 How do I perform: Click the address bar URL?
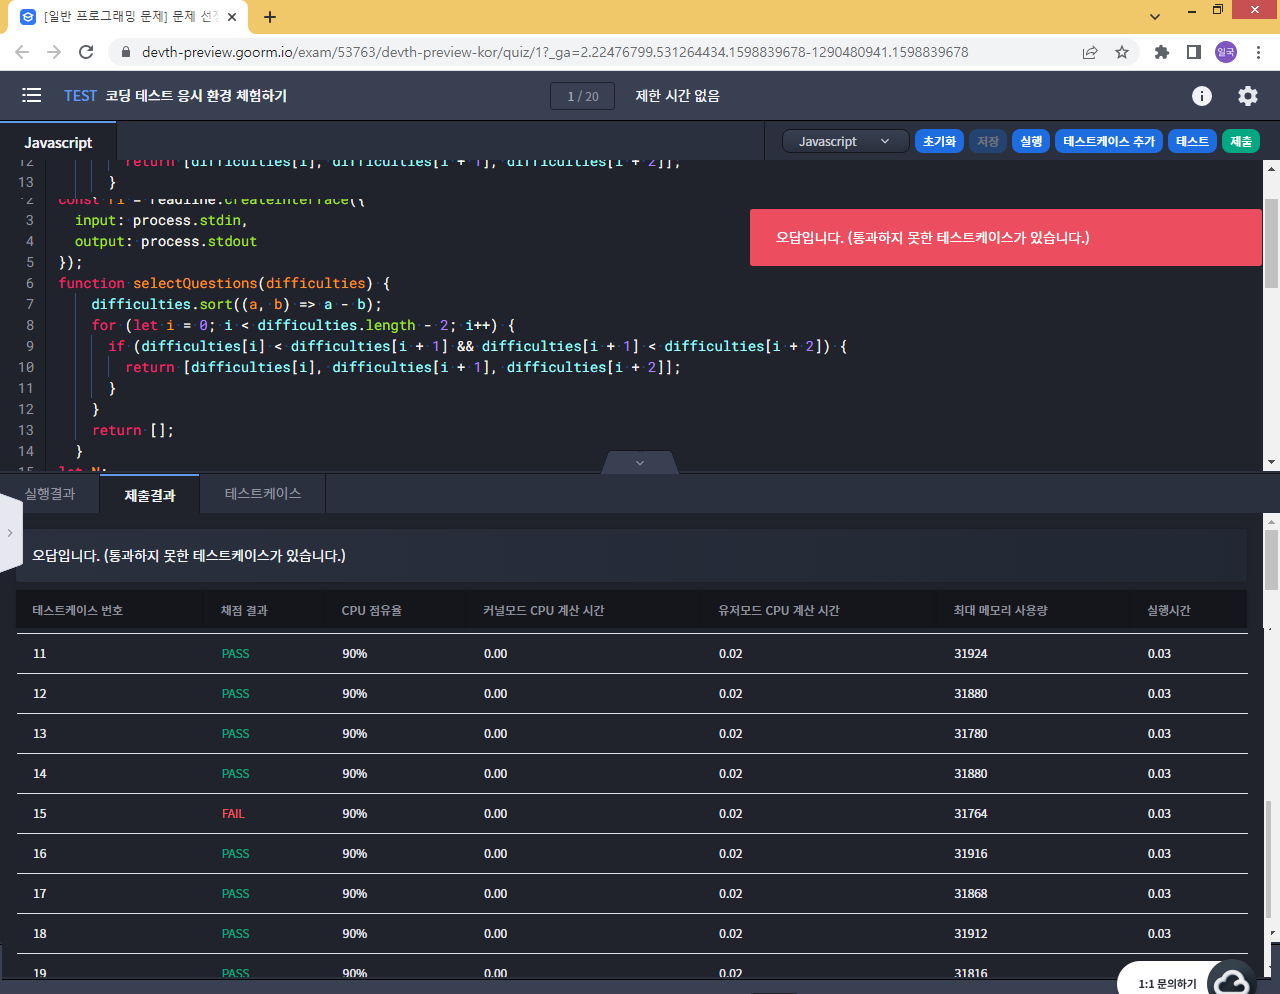pyautogui.click(x=555, y=52)
